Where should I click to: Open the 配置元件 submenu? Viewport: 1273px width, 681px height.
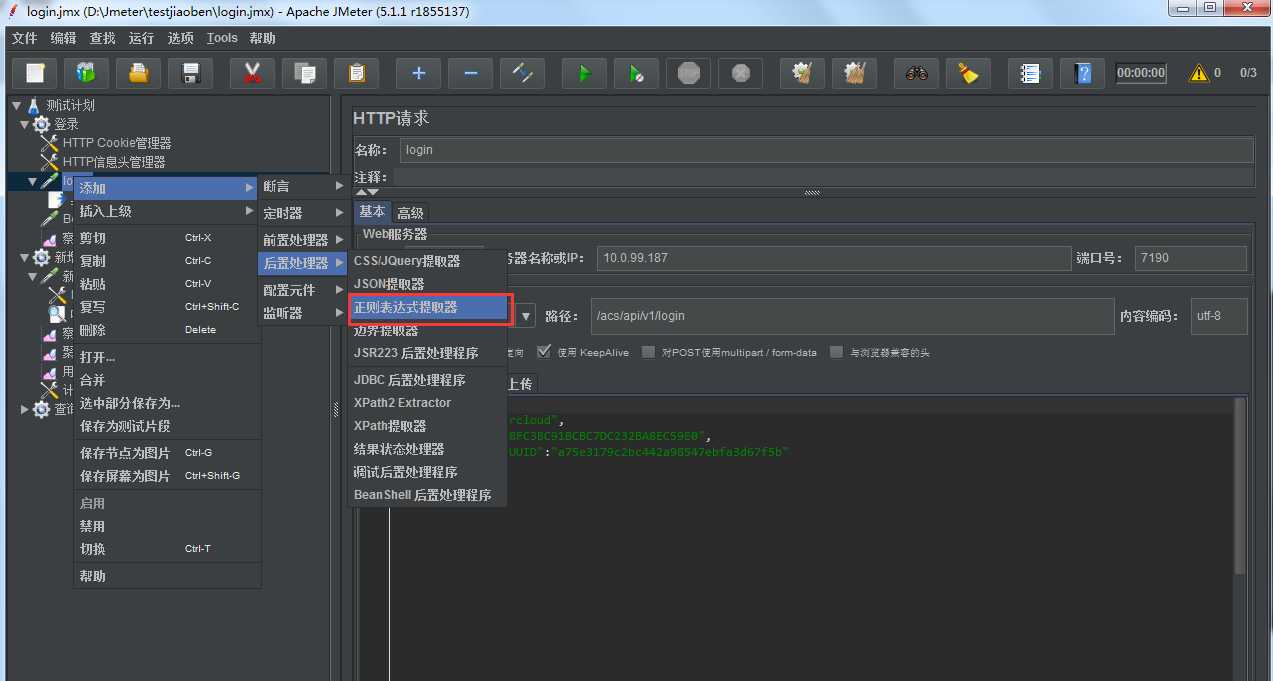(303, 290)
